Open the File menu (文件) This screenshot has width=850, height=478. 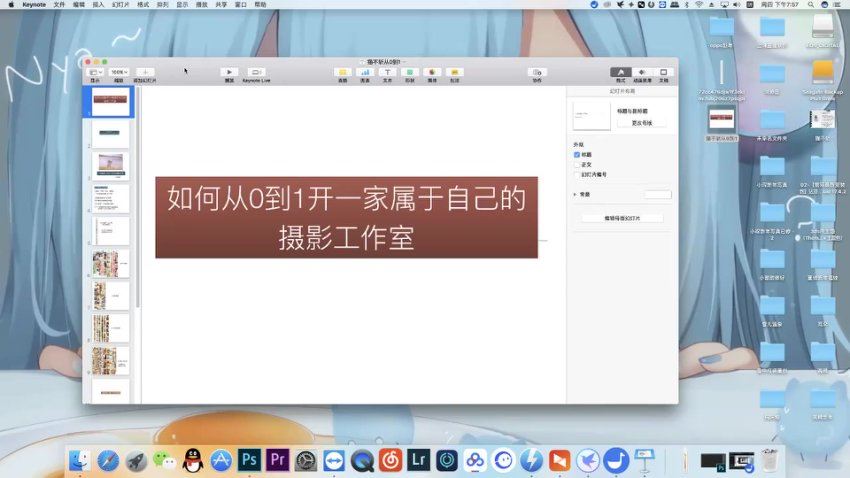click(x=59, y=4)
